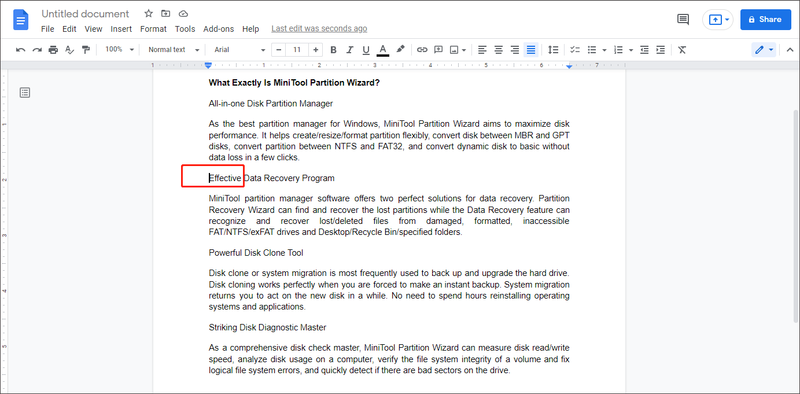Open the Format menu
Viewport: 800px width, 394px height.
pyautogui.click(x=154, y=29)
